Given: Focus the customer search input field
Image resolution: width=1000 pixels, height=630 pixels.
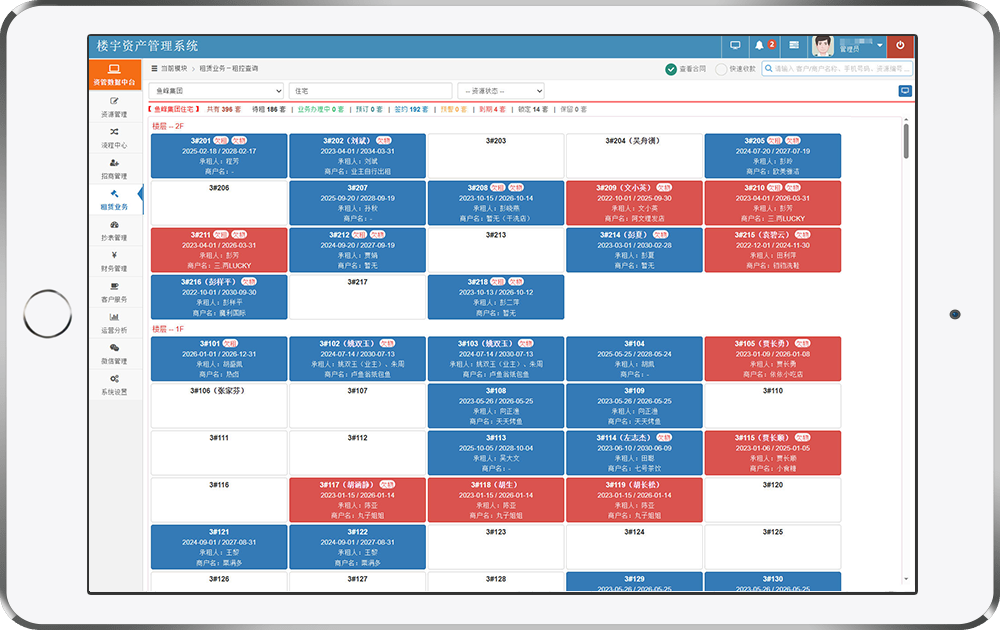Looking at the screenshot, I should click(837, 68).
